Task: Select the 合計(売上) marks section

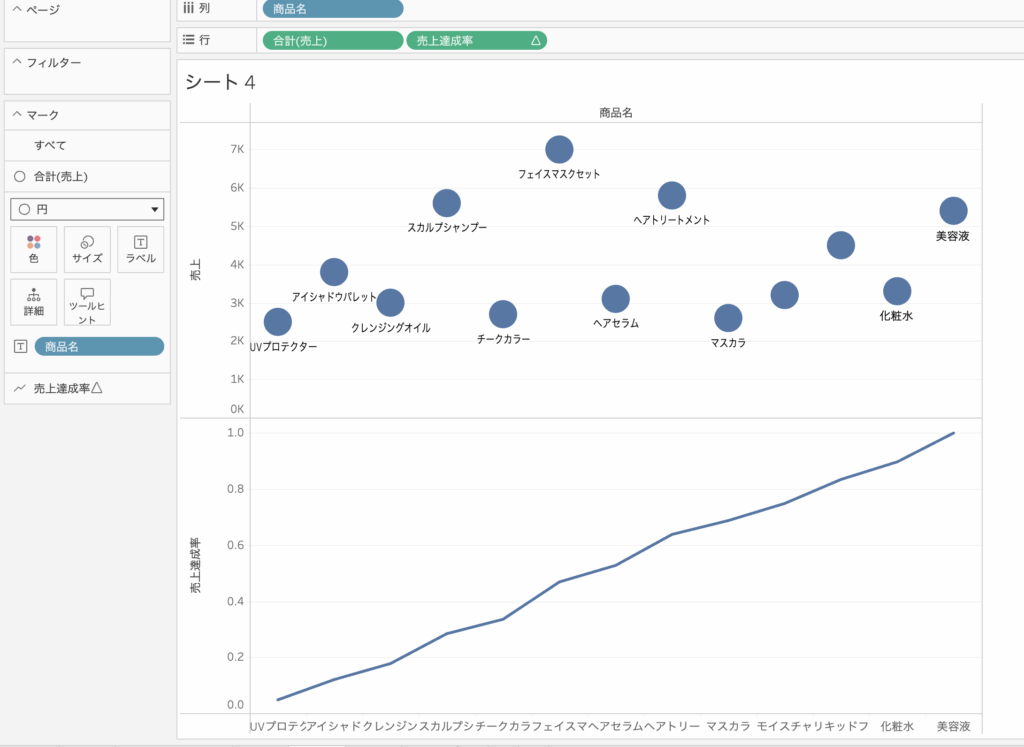Action: click(x=87, y=176)
